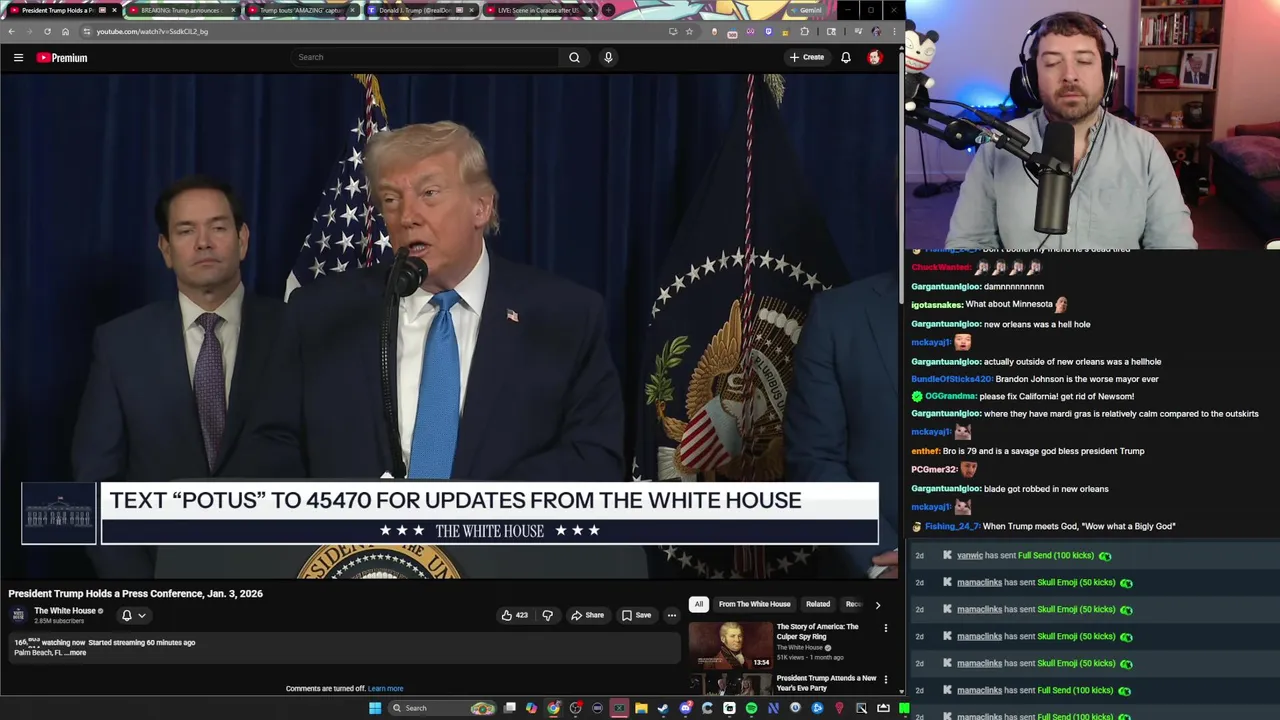Open options for Culper Spy Ring video
Viewport: 1280px width, 720px height.
pyautogui.click(x=885, y=628)
